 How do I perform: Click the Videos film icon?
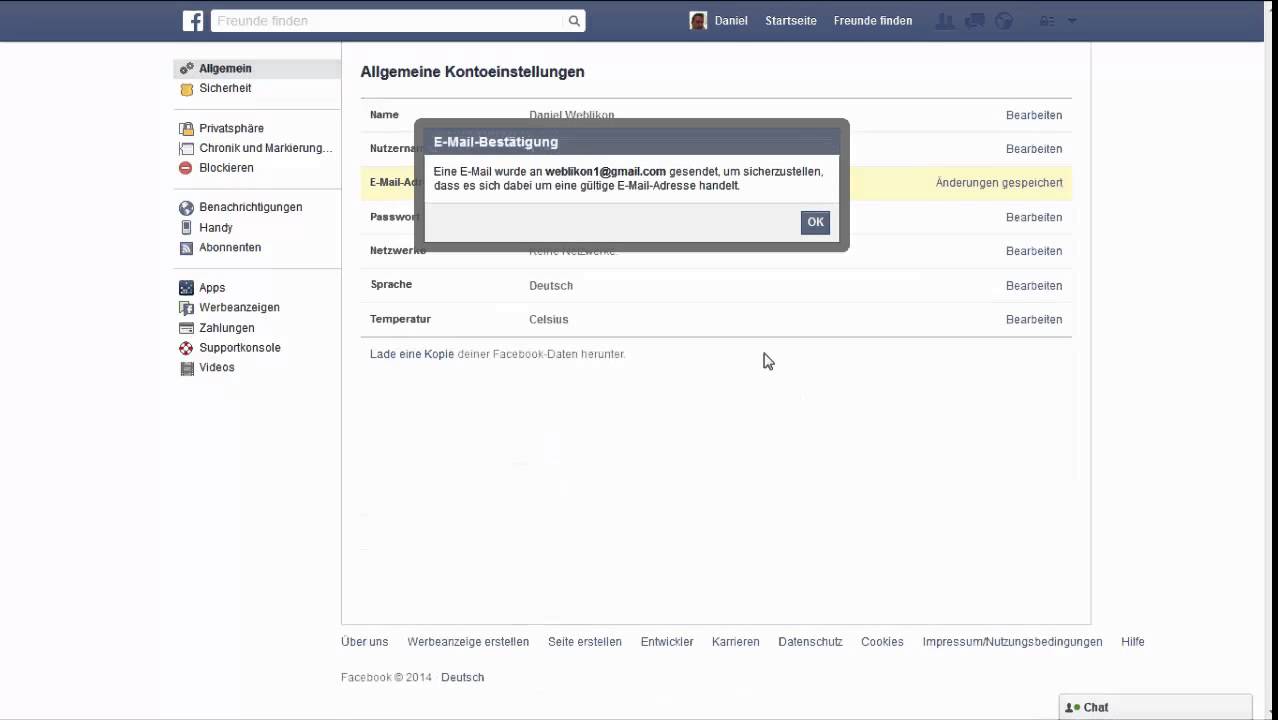(186, 368)
